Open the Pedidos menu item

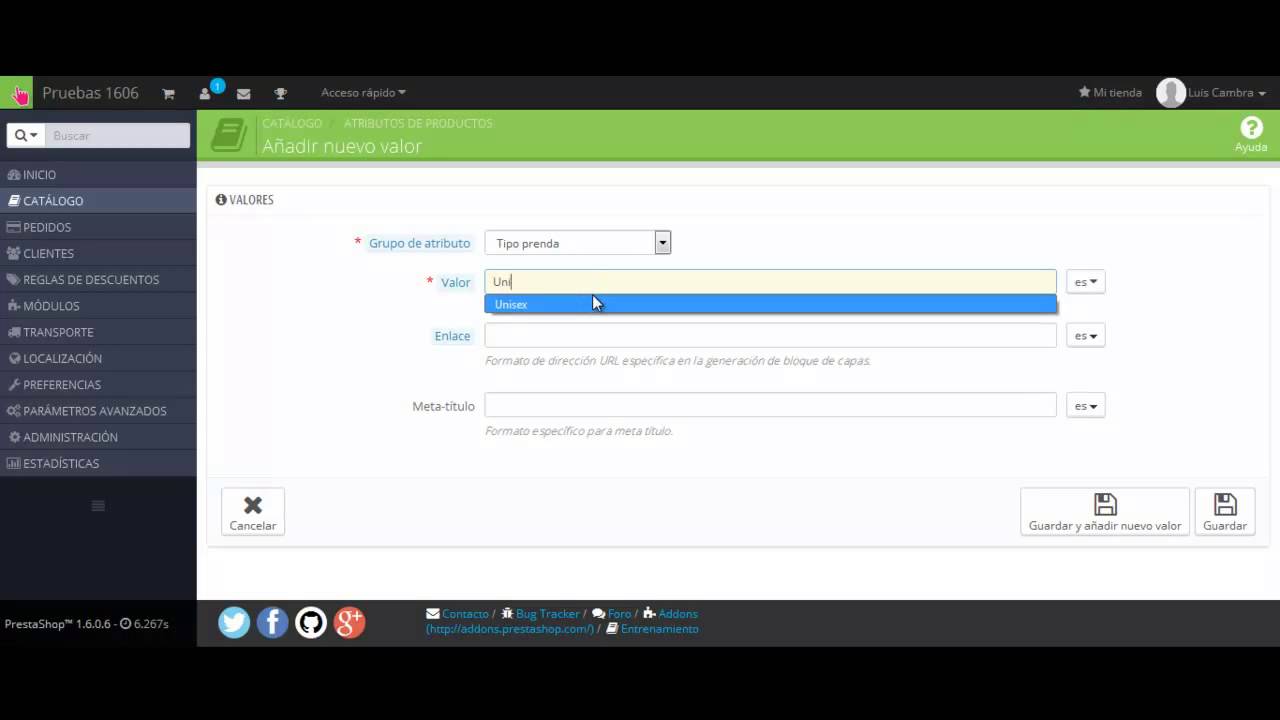pos(98,227)
